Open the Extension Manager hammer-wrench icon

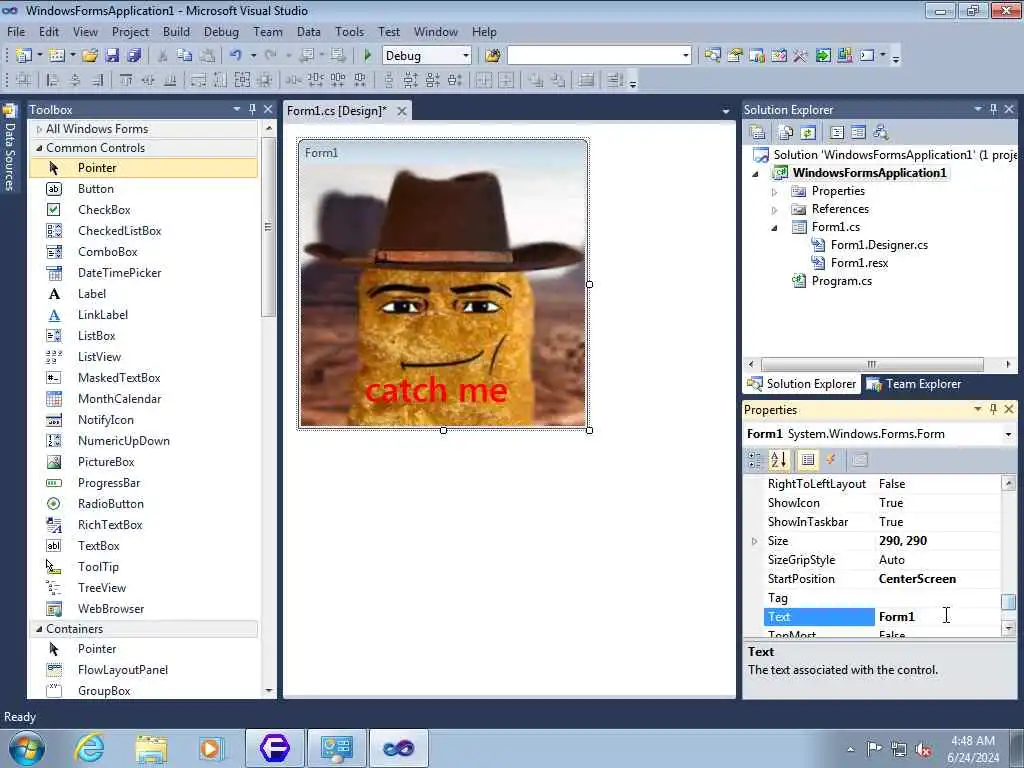[x=800, y=56]
